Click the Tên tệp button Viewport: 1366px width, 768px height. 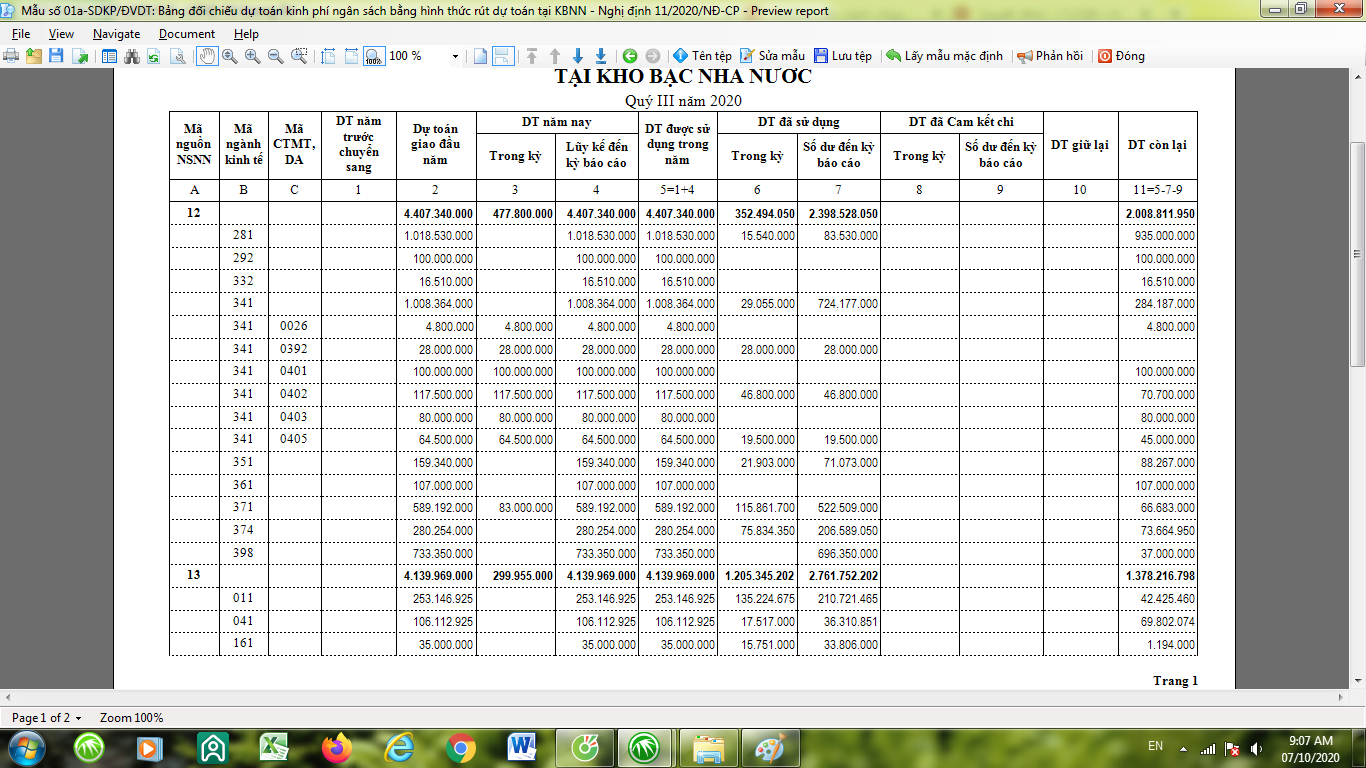[x=702, y=56]
